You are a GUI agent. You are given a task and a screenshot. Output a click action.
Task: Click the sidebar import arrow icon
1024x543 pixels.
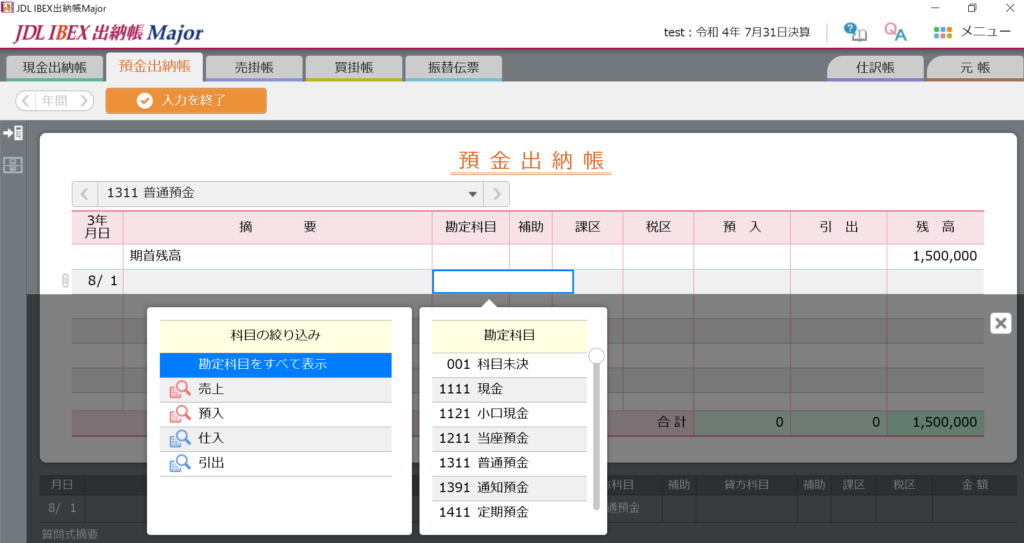point(13,133)
